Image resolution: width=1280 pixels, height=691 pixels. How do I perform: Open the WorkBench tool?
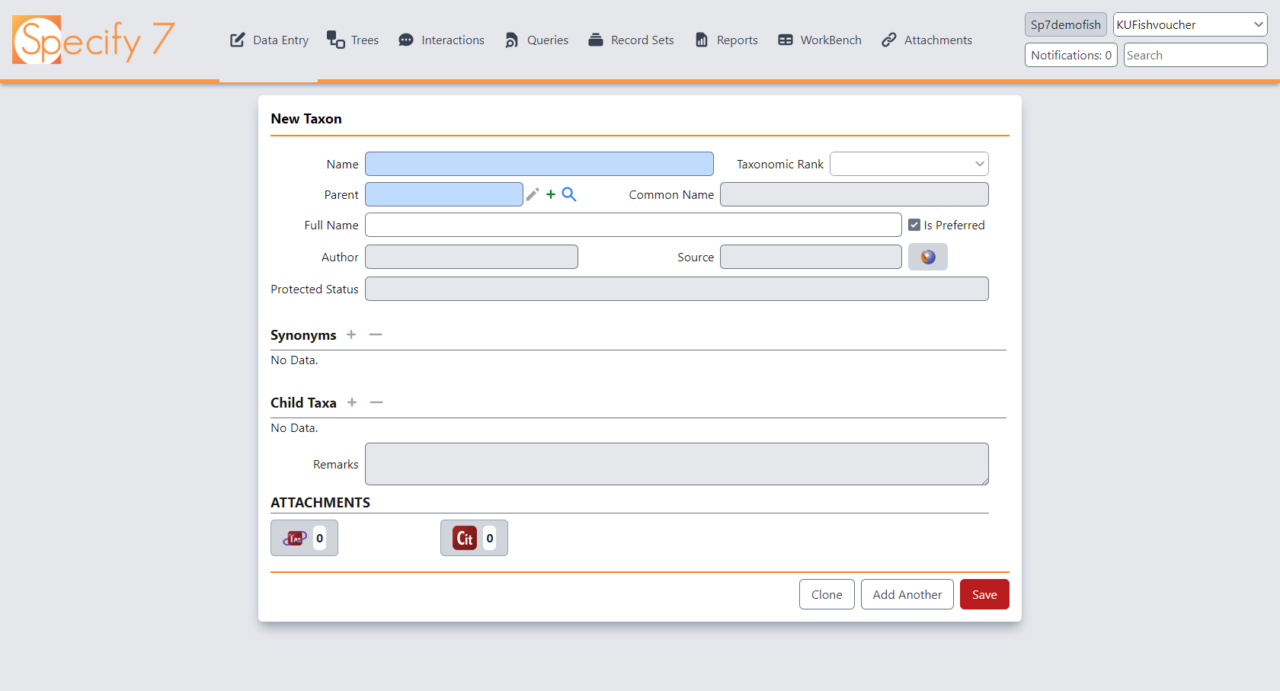point(819,40)
